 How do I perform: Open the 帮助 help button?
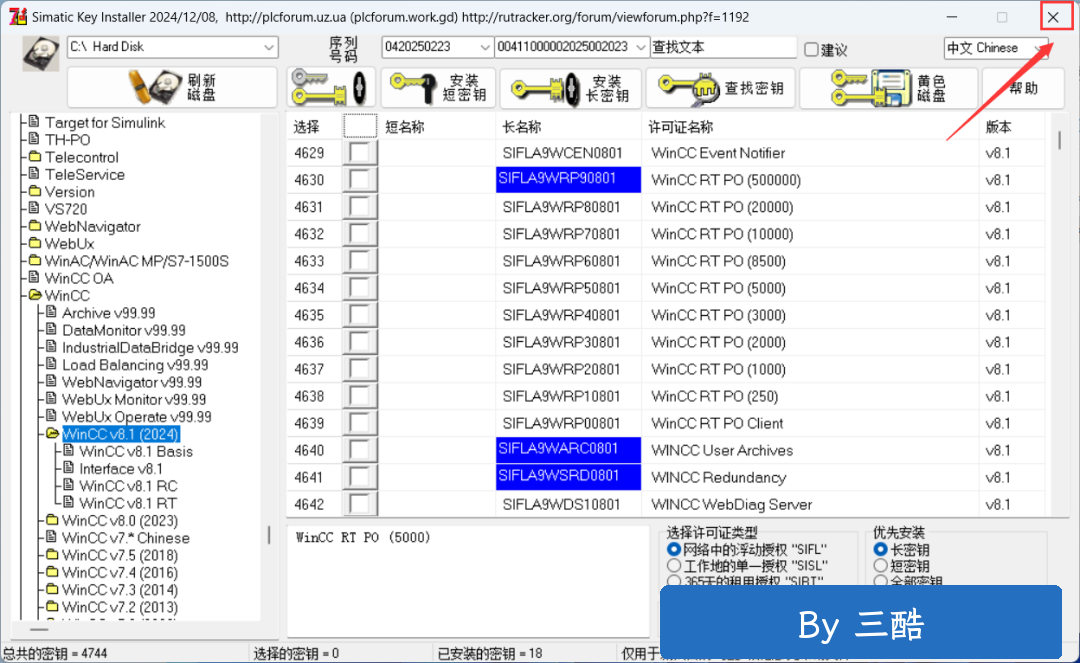(1023, 87)
